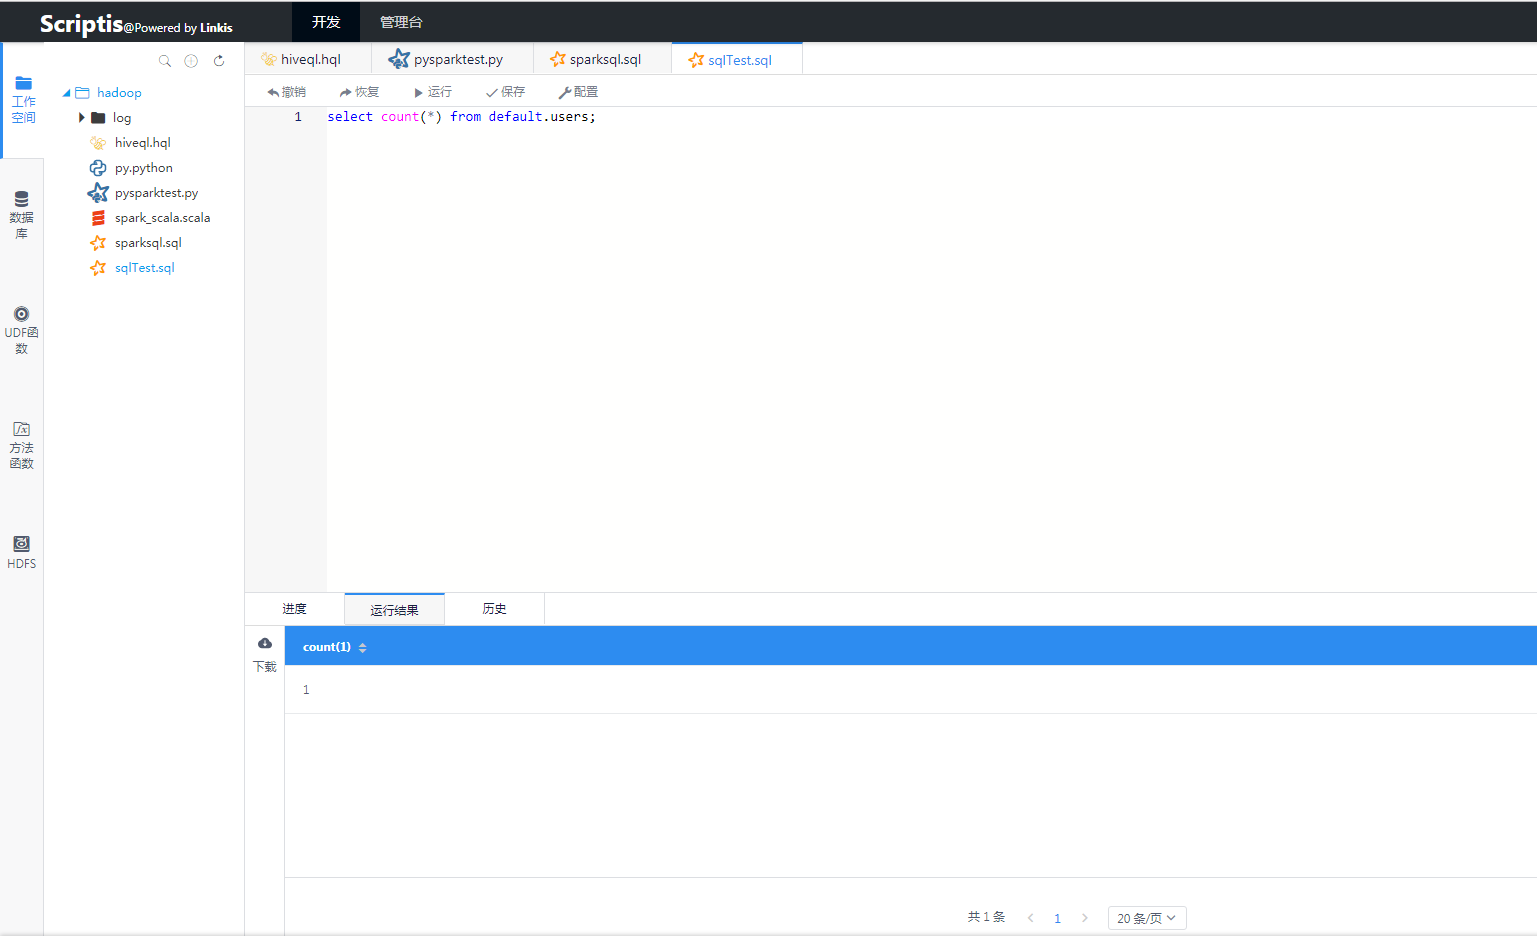Click the file tree search icon
1537x944 pixels.
(165, 61)
